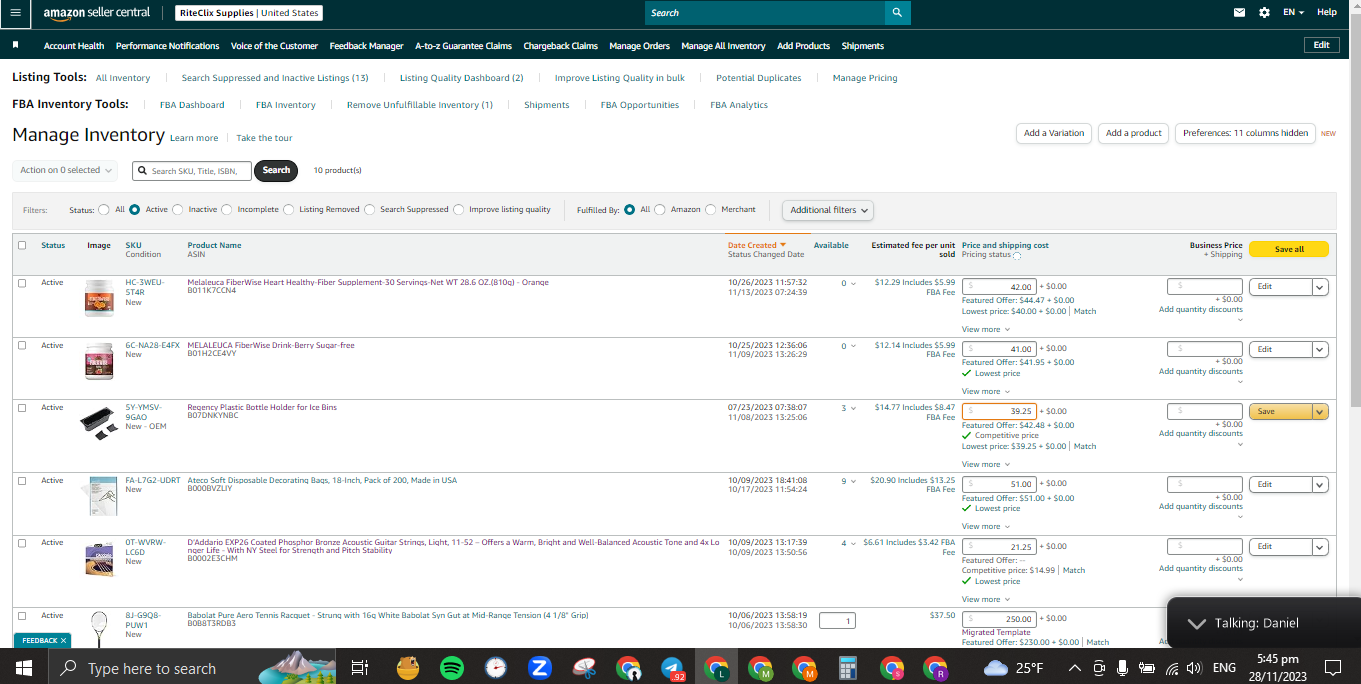This screenshot has height=684, width=1361.
Task: Open Zoom from the taskbar
Action: coord(540,667)
